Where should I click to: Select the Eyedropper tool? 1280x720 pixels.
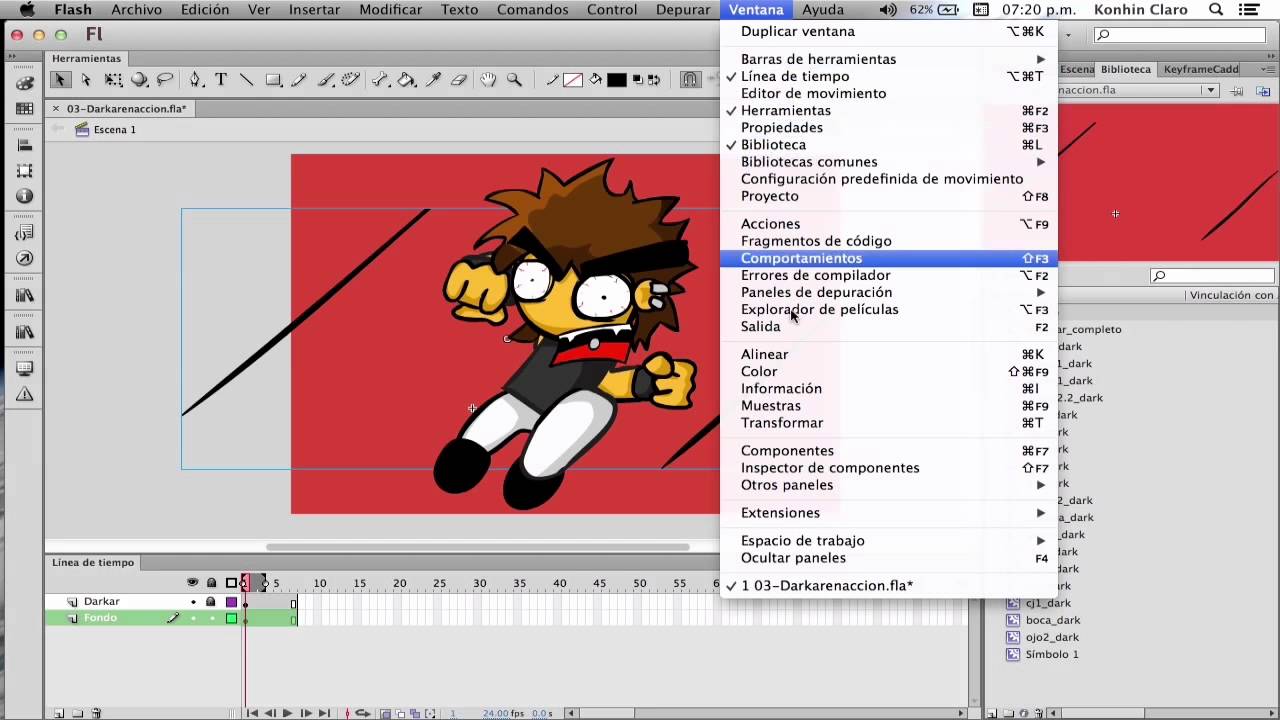(x=434, y=80)
